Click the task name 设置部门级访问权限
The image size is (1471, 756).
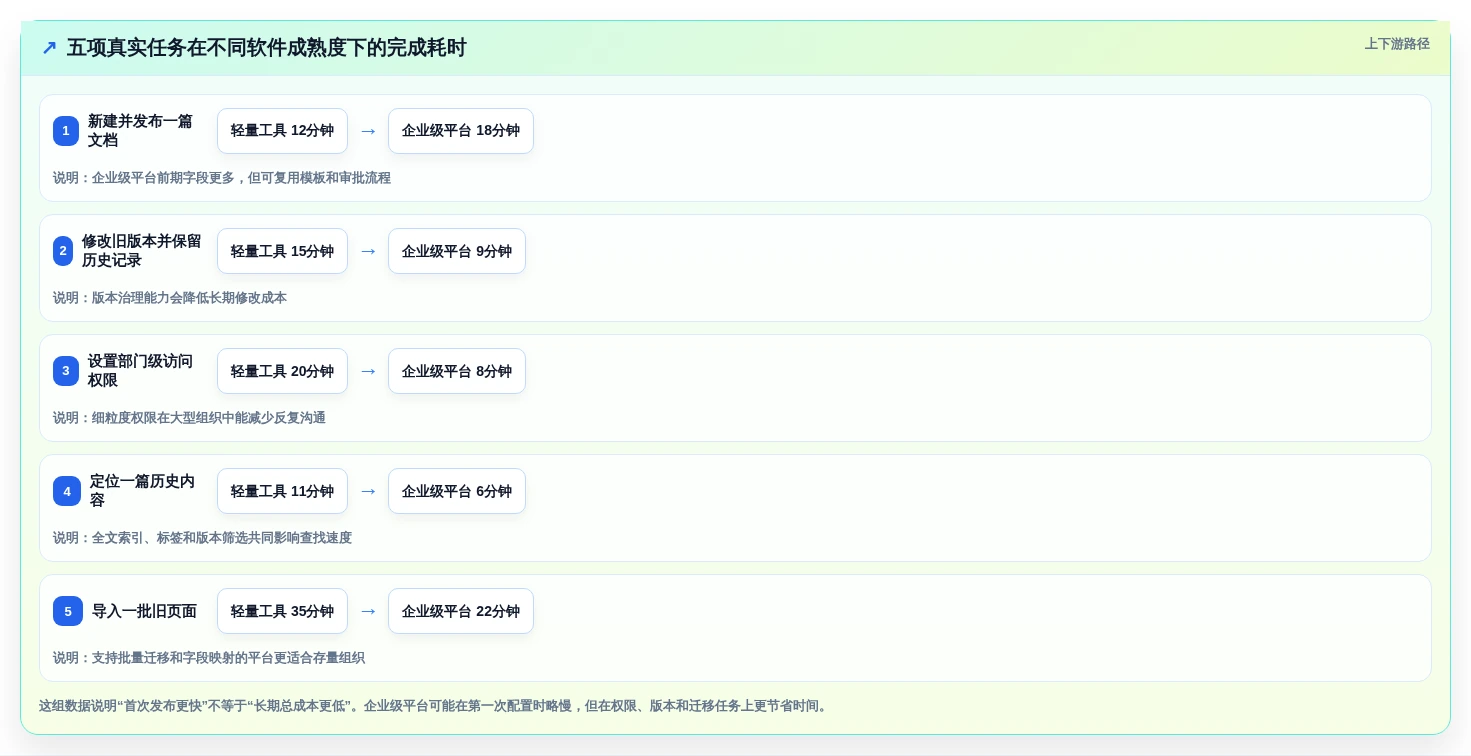pyautogui.click(x=140, y=371)
